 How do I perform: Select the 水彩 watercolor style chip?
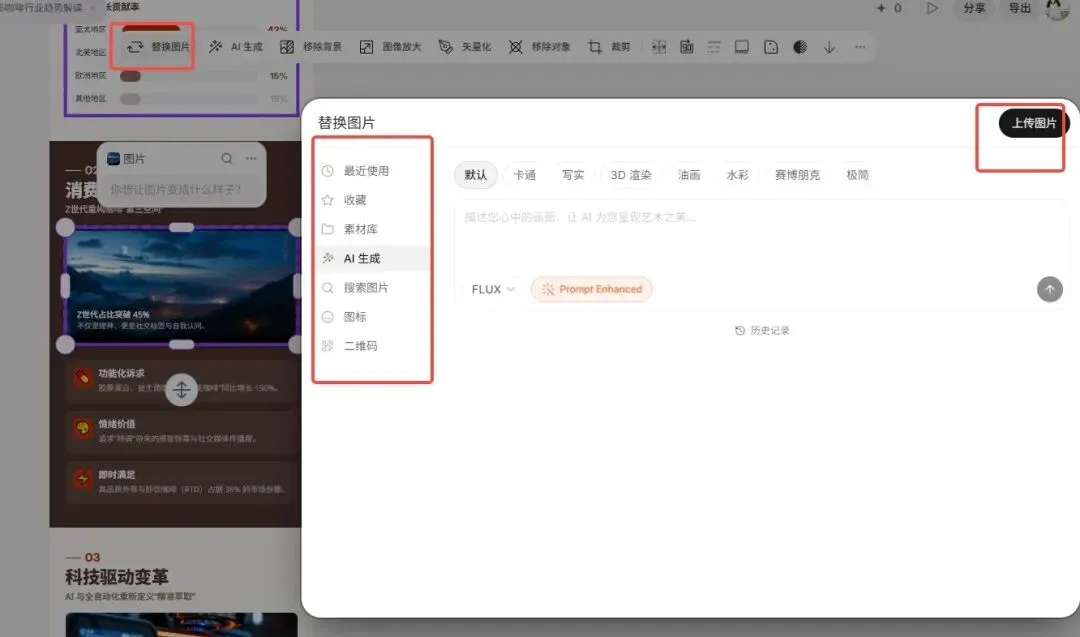coord(737,175)
